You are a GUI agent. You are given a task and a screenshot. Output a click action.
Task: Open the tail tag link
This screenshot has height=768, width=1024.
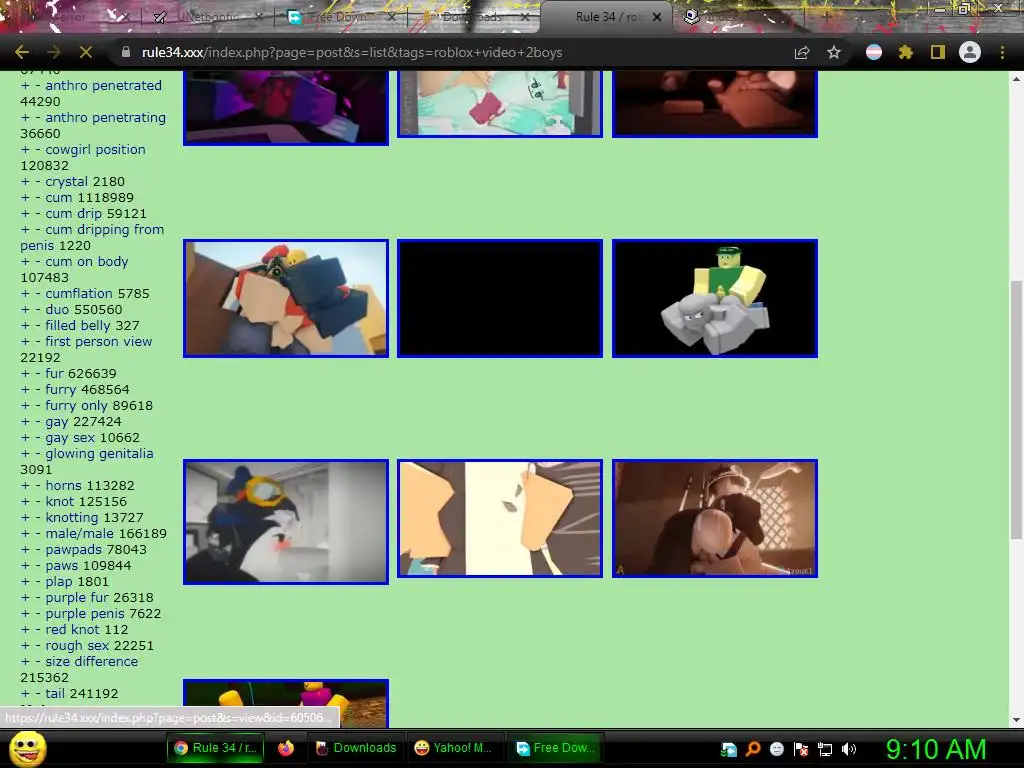click(x=56, y=694)
